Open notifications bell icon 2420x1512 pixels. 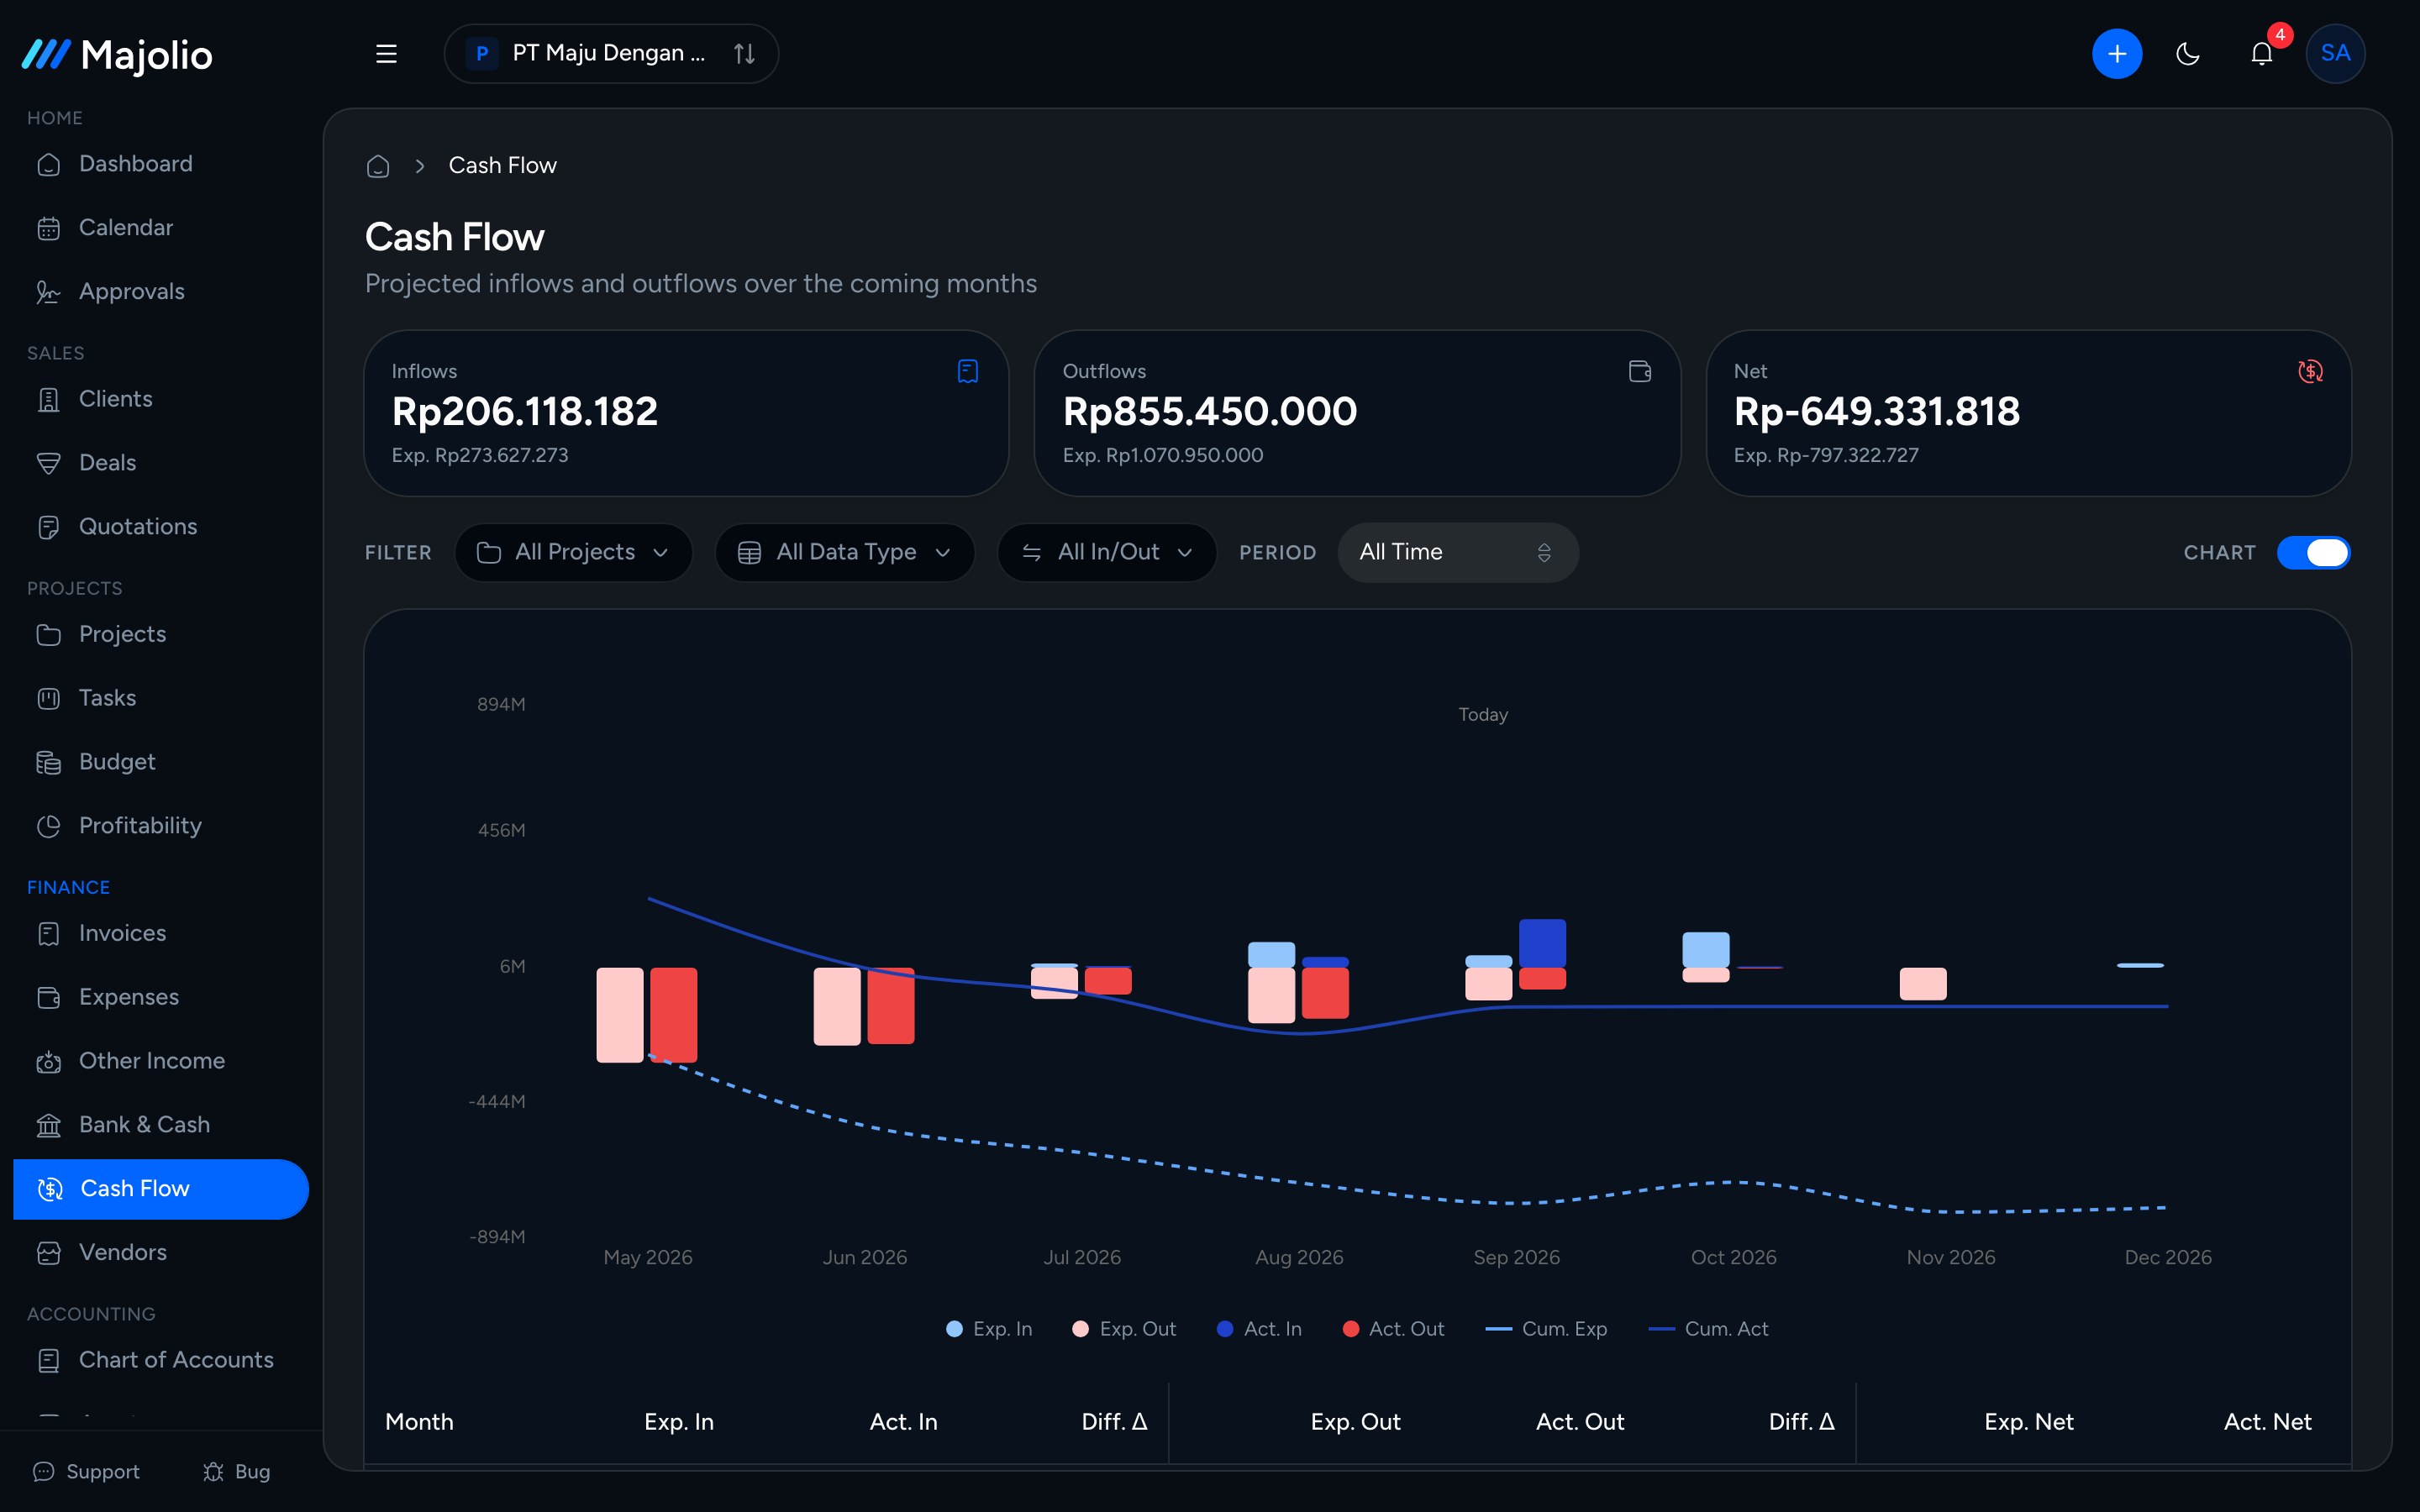2262,54
